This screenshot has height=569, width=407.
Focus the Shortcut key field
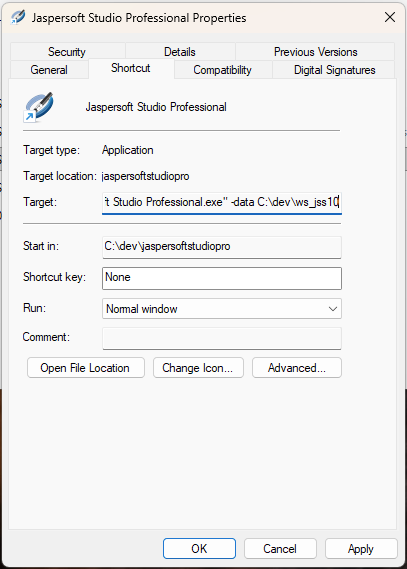tap(222, 278)
